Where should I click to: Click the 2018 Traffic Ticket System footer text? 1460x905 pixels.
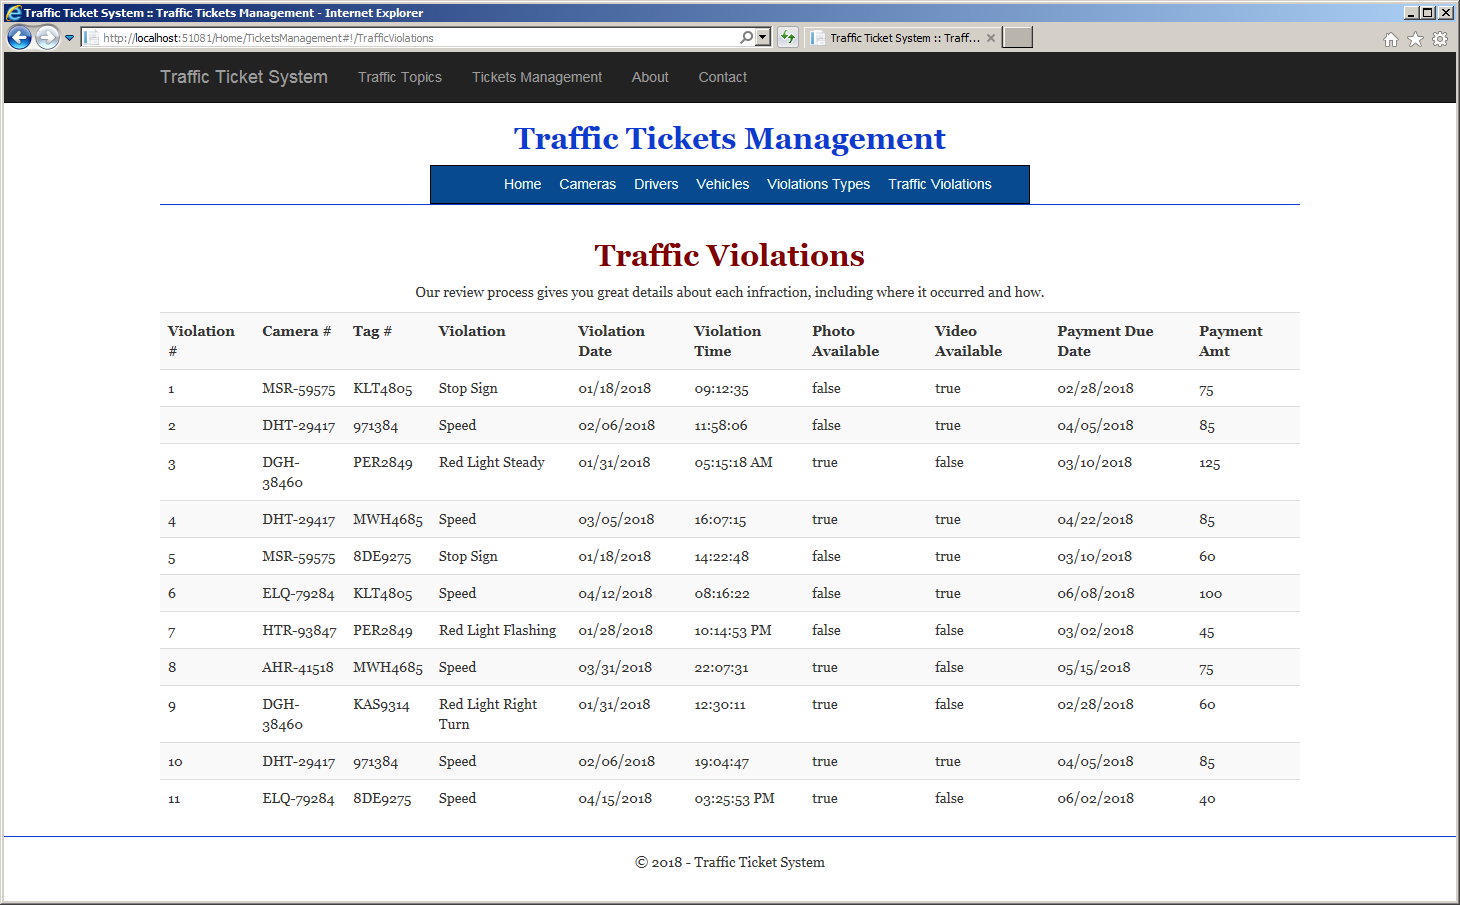[730, 863]
